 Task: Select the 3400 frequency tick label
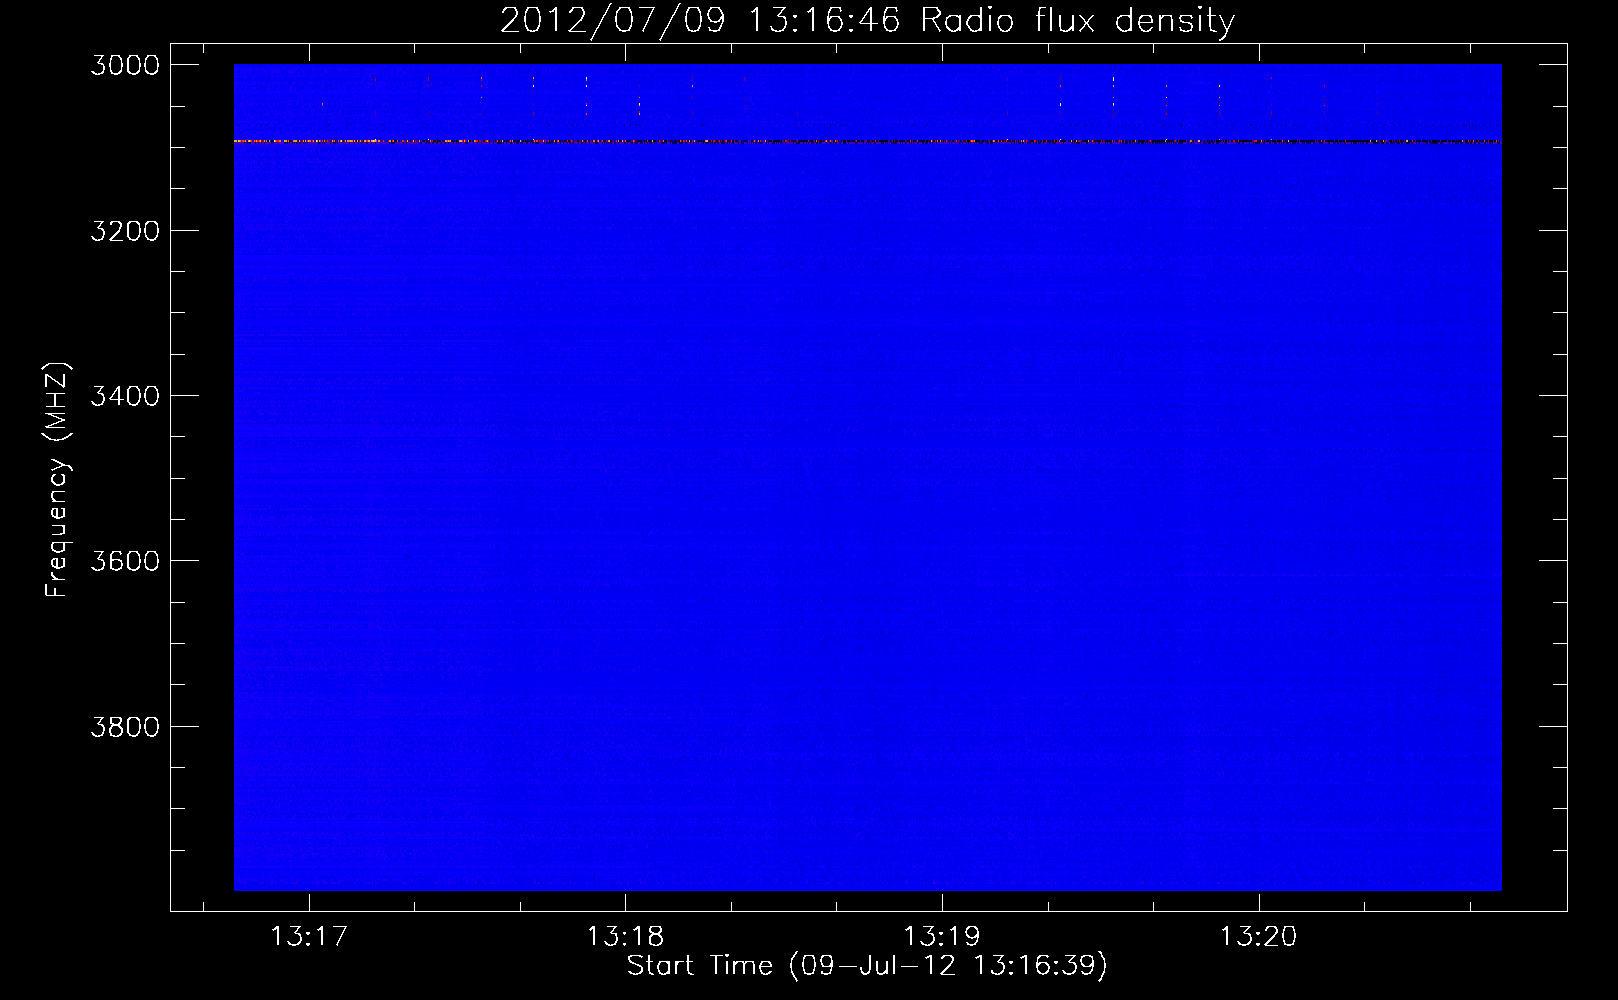click(125, 396)
